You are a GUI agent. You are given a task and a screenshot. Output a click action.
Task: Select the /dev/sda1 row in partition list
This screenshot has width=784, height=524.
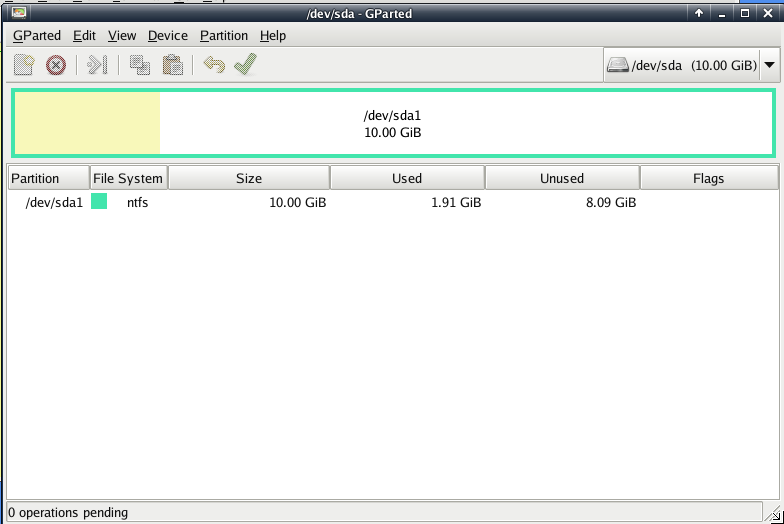tap(300, 202)
